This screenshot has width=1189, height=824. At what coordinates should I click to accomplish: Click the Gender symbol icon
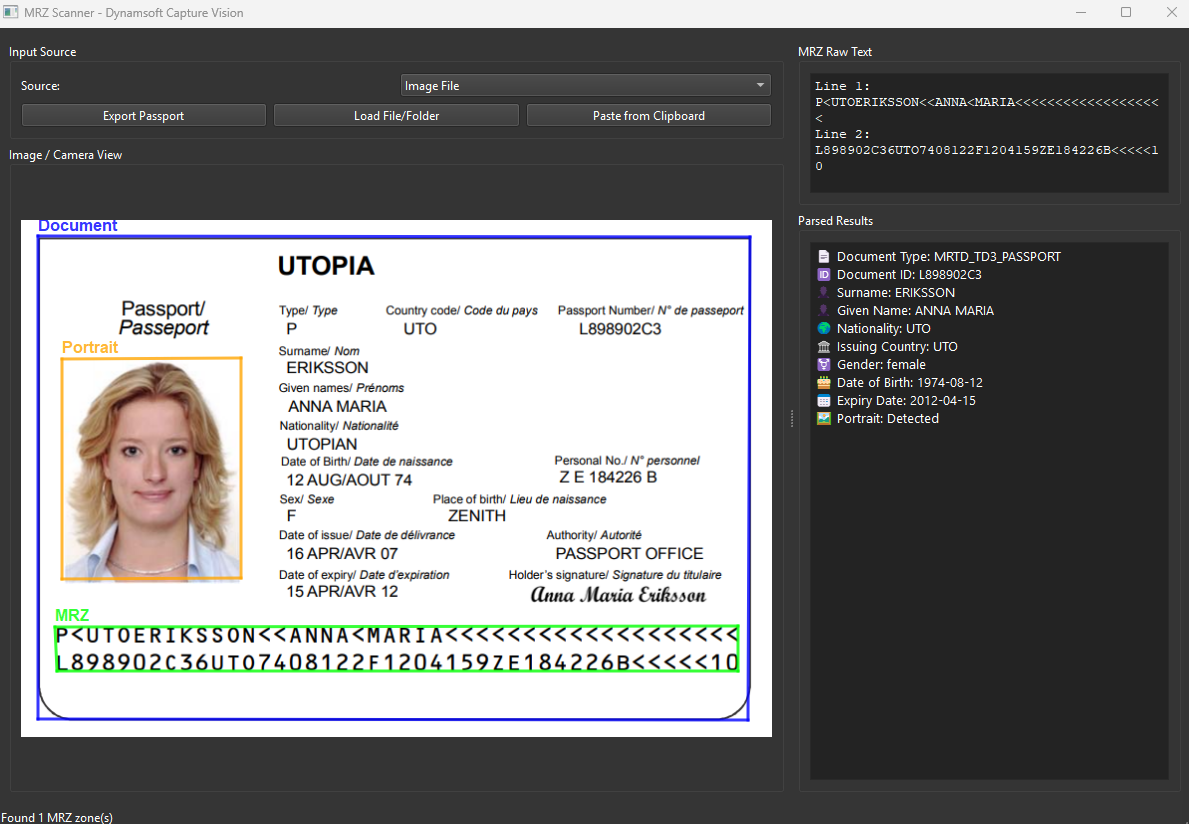coord(822,364)
